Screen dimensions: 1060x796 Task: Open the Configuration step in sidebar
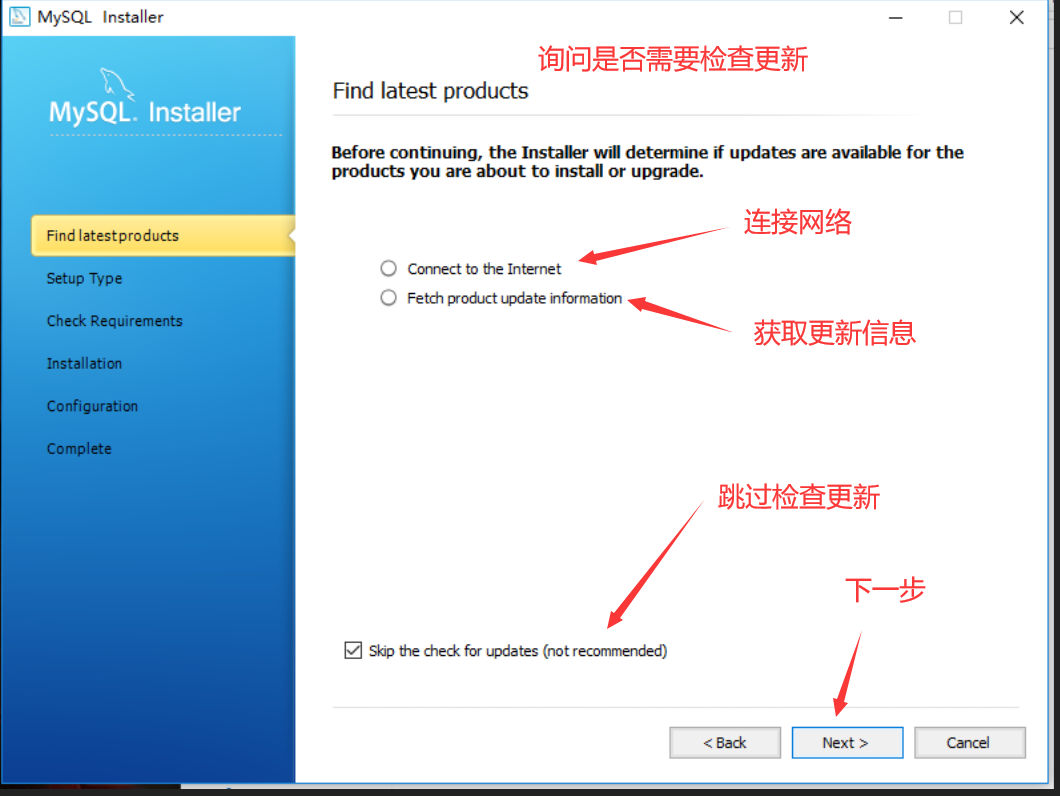[92, 406]
